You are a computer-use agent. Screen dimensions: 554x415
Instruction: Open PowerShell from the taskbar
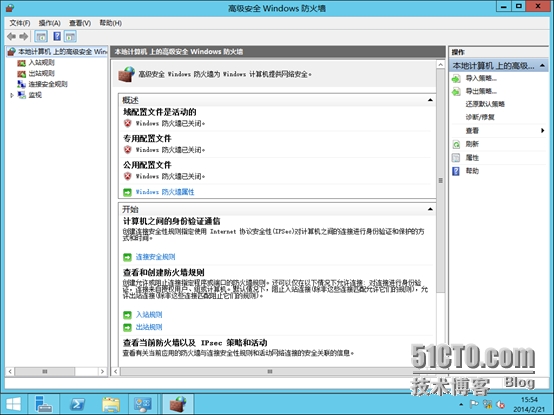[77, 404]
